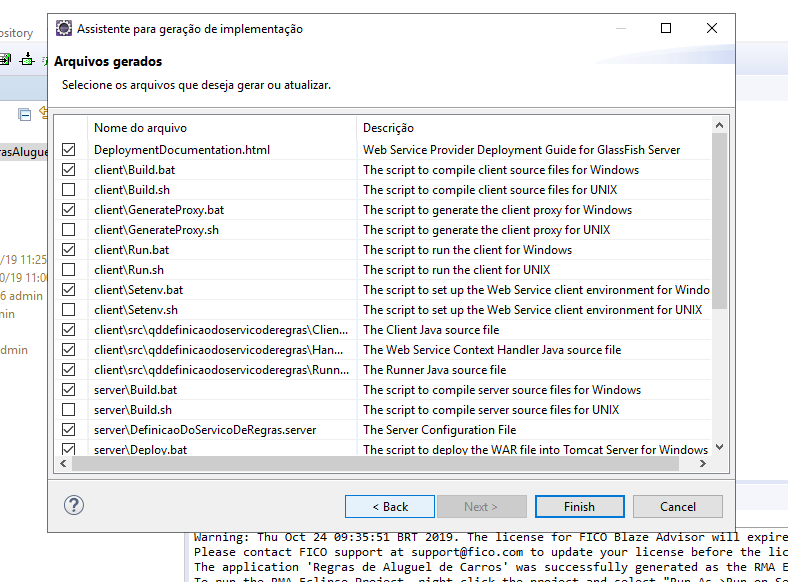The height and width of the screenshot is (582, 788).
Task: Select the client\Setenv.bat file name
Action: click(x=139, y=290)
